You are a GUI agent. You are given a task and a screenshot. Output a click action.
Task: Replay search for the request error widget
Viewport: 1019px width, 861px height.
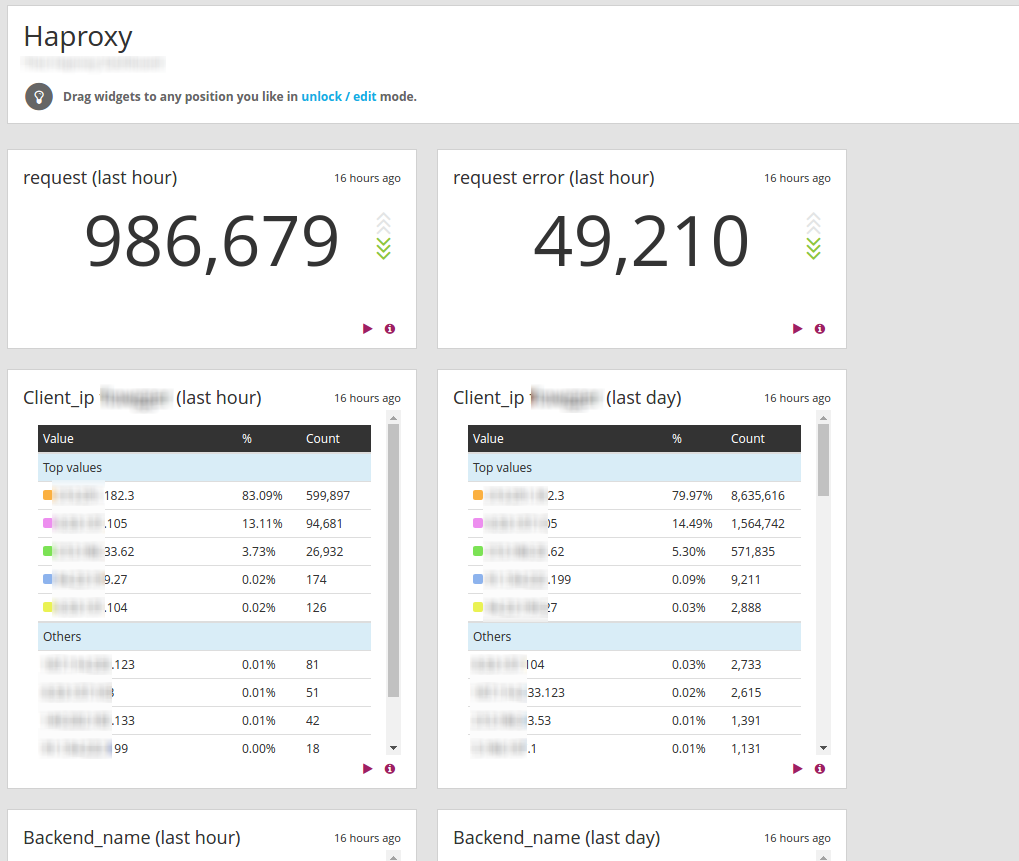(797, 328)
